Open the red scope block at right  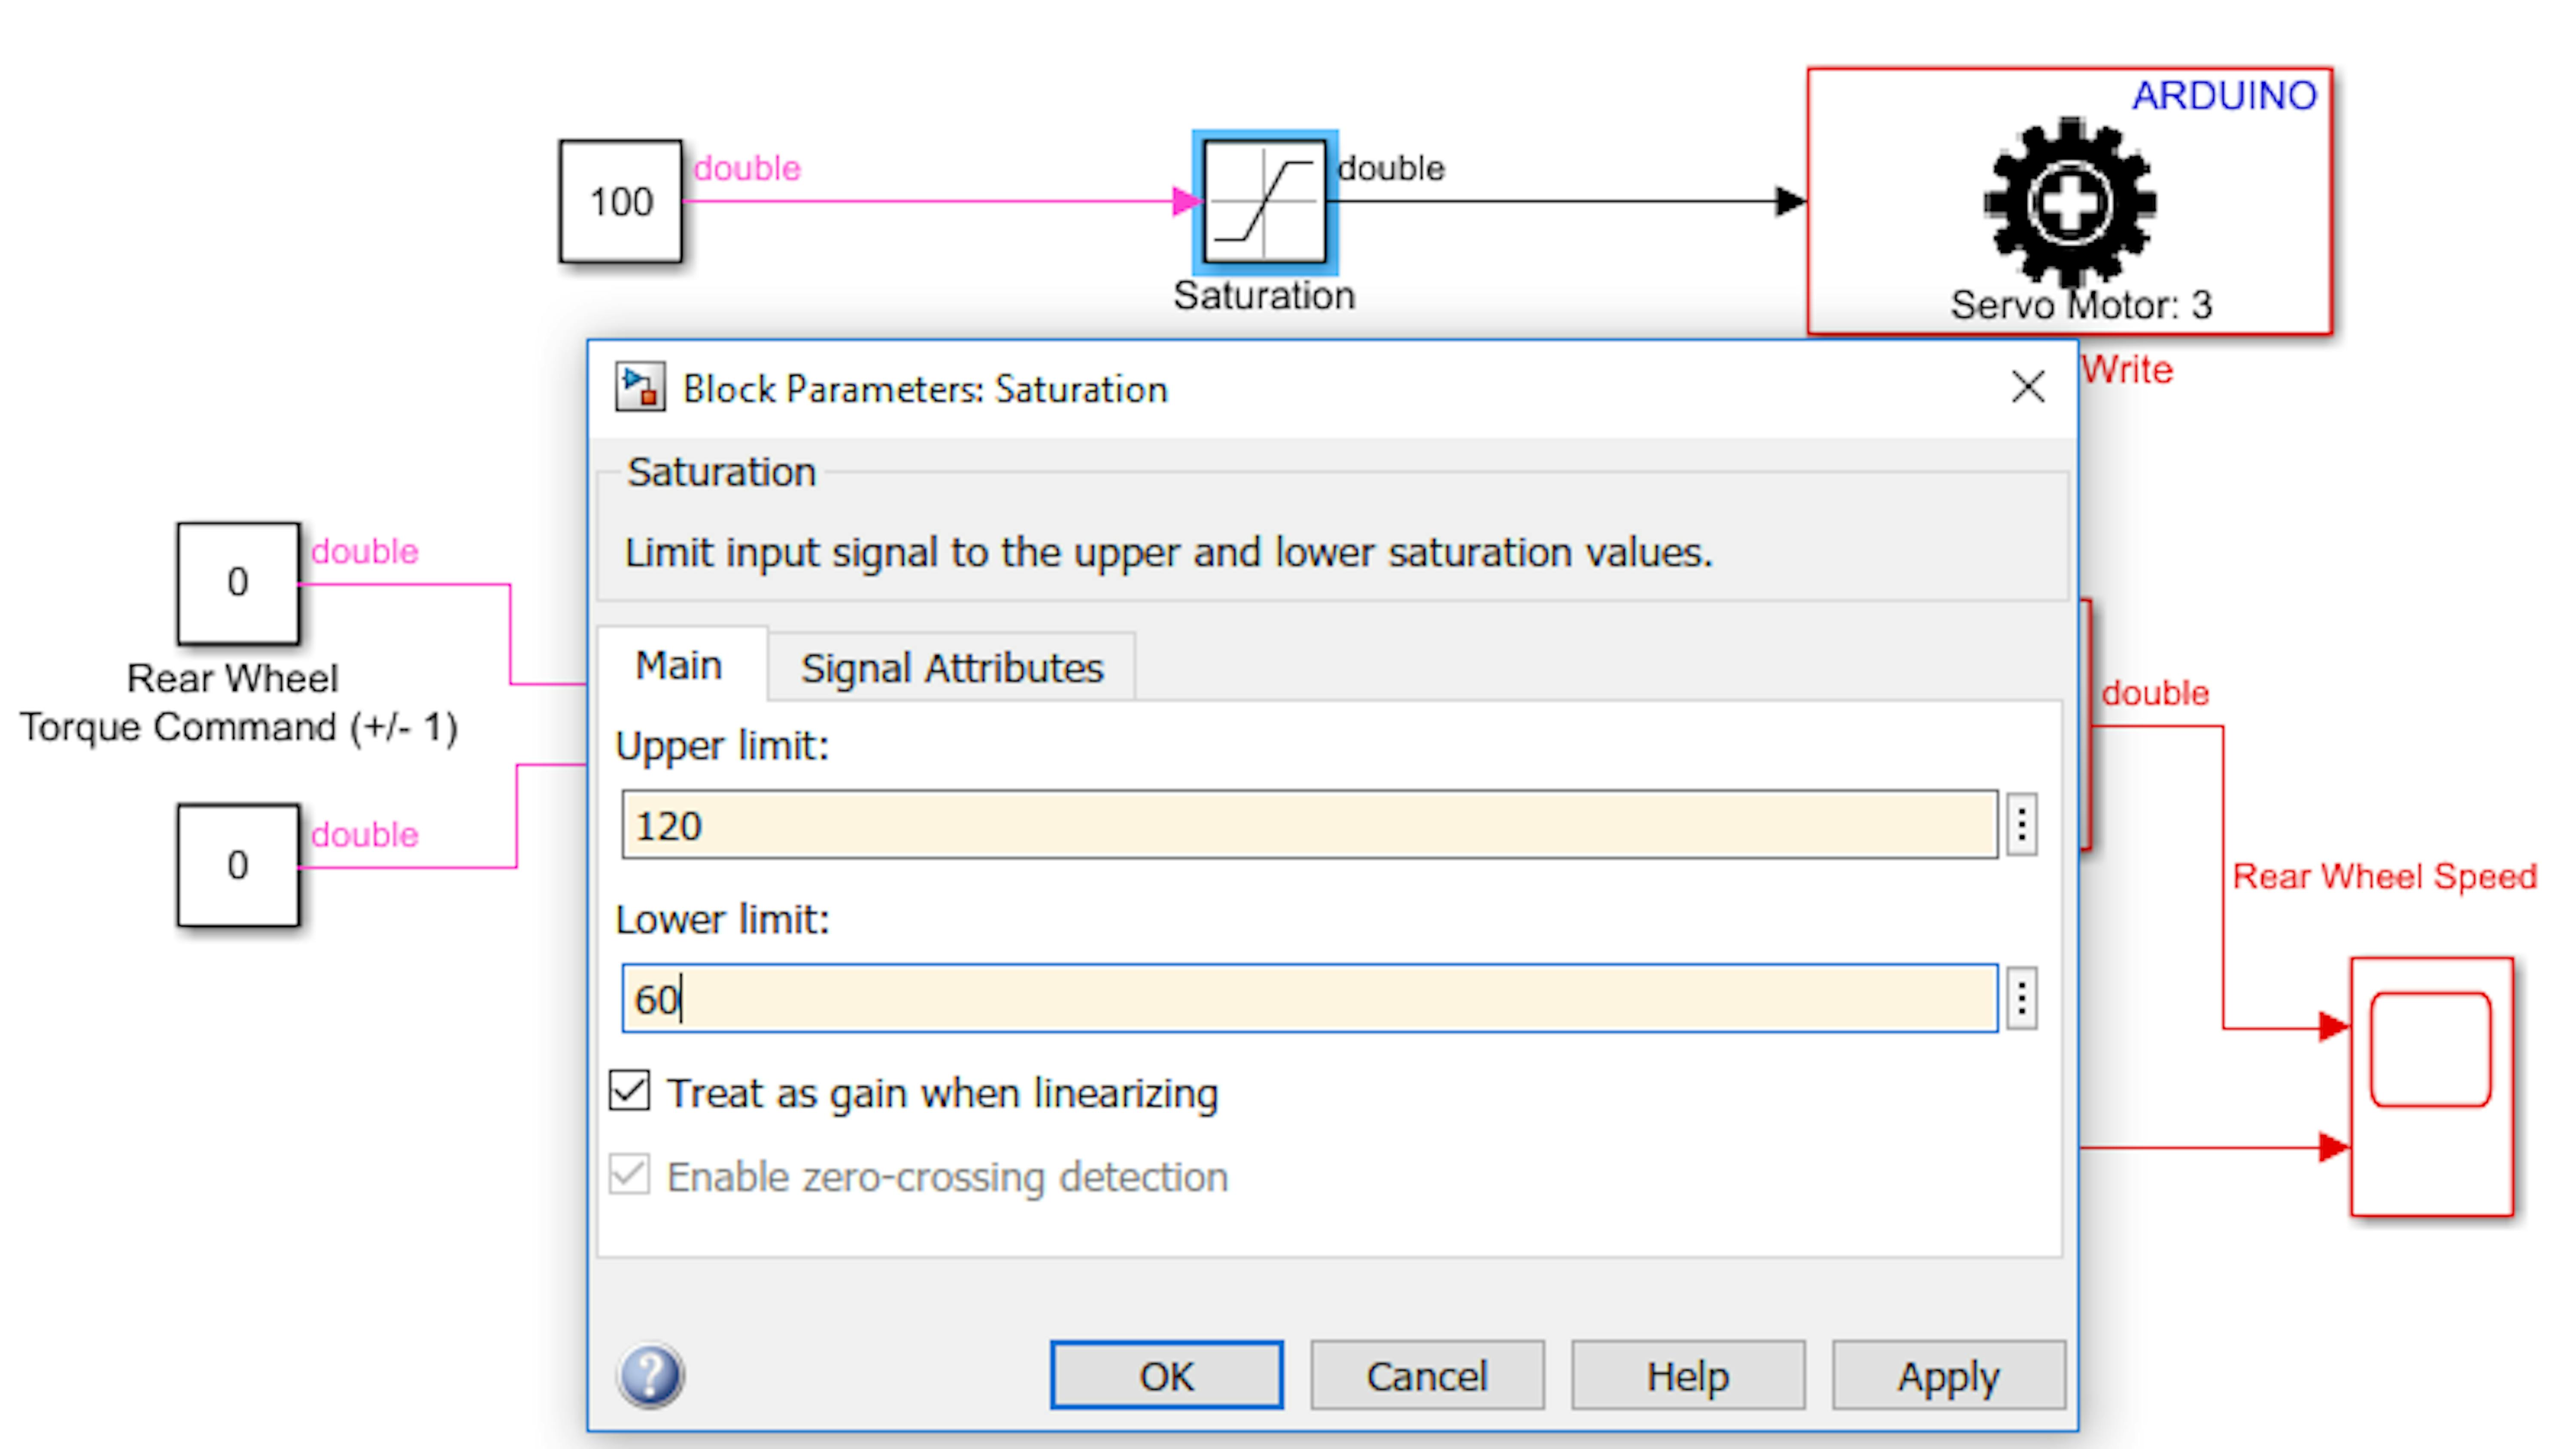coord(2432,1087)
